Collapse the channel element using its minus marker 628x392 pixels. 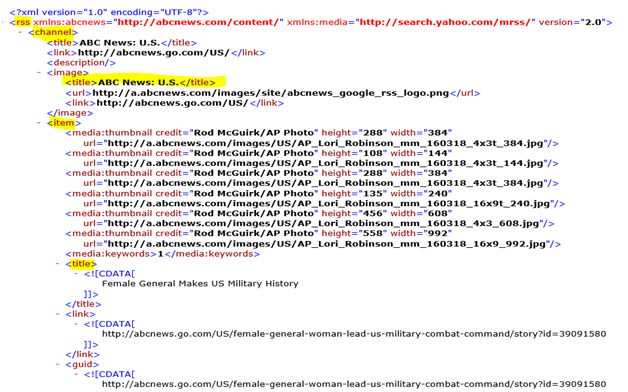(20, 32)
